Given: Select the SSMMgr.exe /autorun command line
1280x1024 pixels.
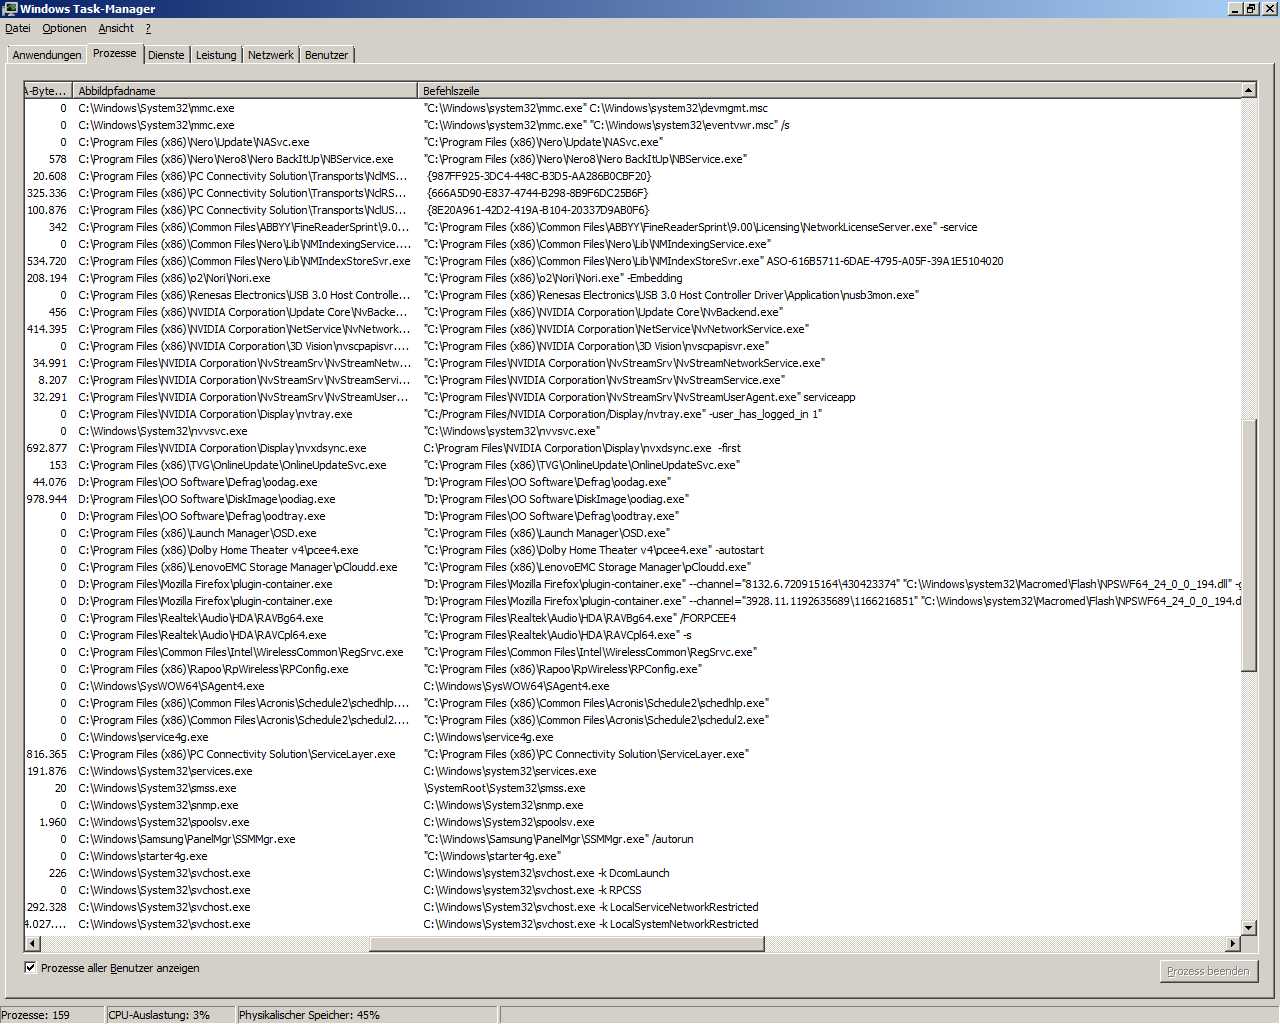Looking at the screenshot, I should click(x=559, y=839).
